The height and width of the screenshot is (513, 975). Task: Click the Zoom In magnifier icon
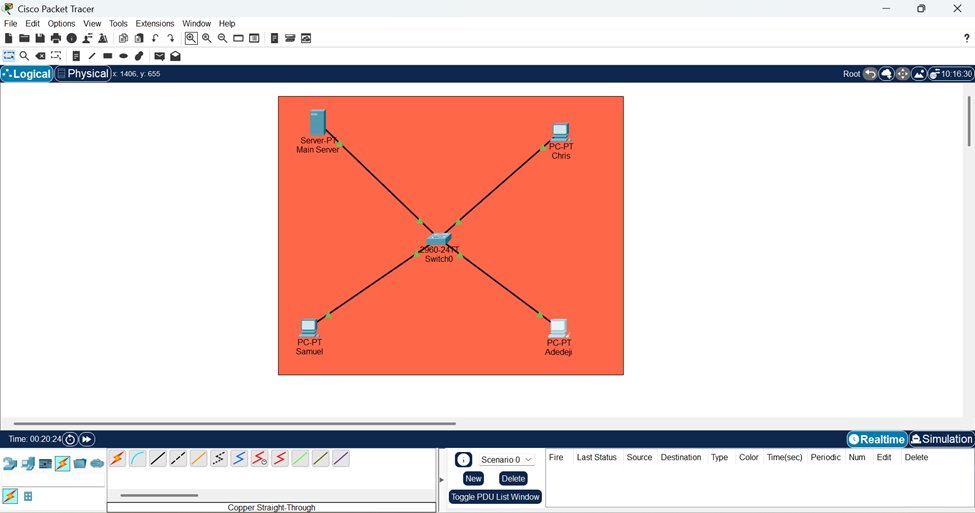tap(206, 39)
